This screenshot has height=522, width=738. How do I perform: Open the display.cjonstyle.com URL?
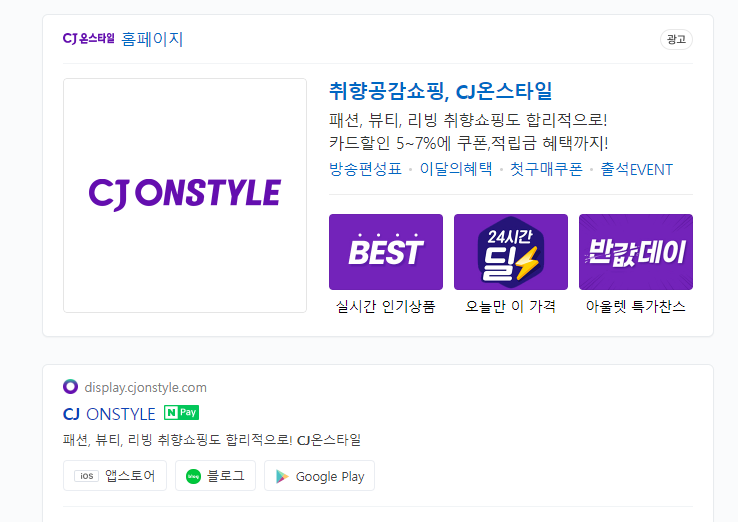click(145, 387)
